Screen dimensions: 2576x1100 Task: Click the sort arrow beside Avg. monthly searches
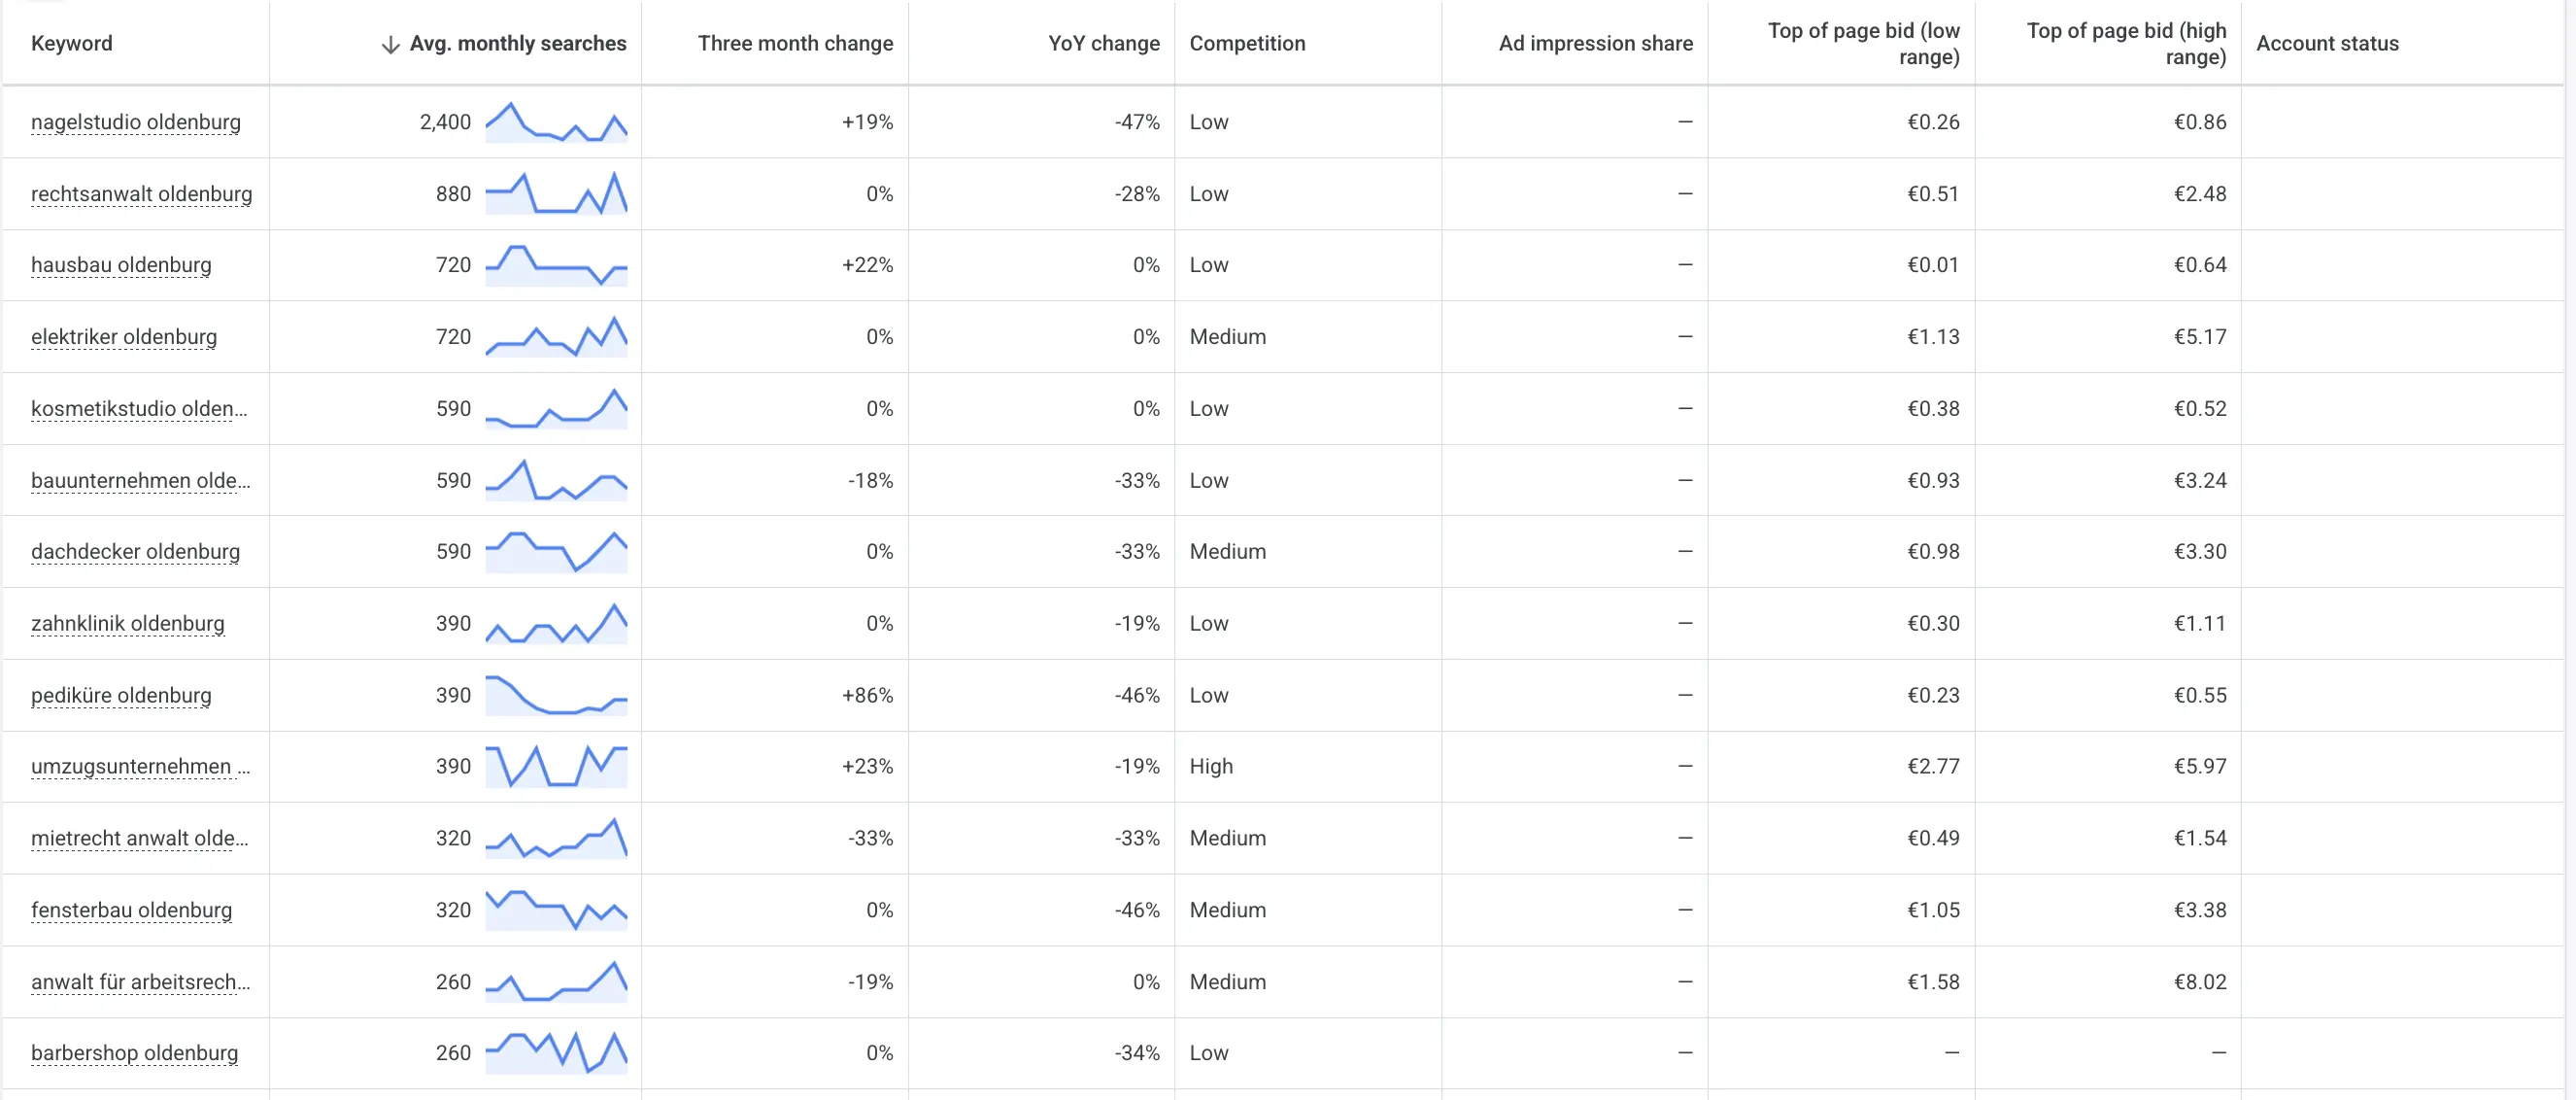(391, 44)
